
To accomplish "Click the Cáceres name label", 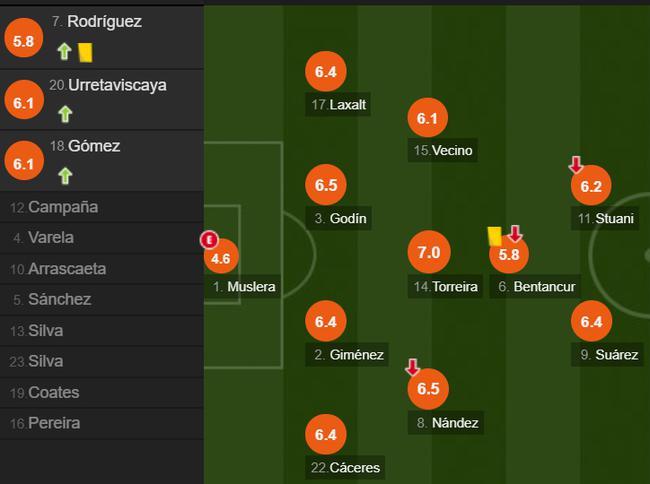I will [345, 468].
